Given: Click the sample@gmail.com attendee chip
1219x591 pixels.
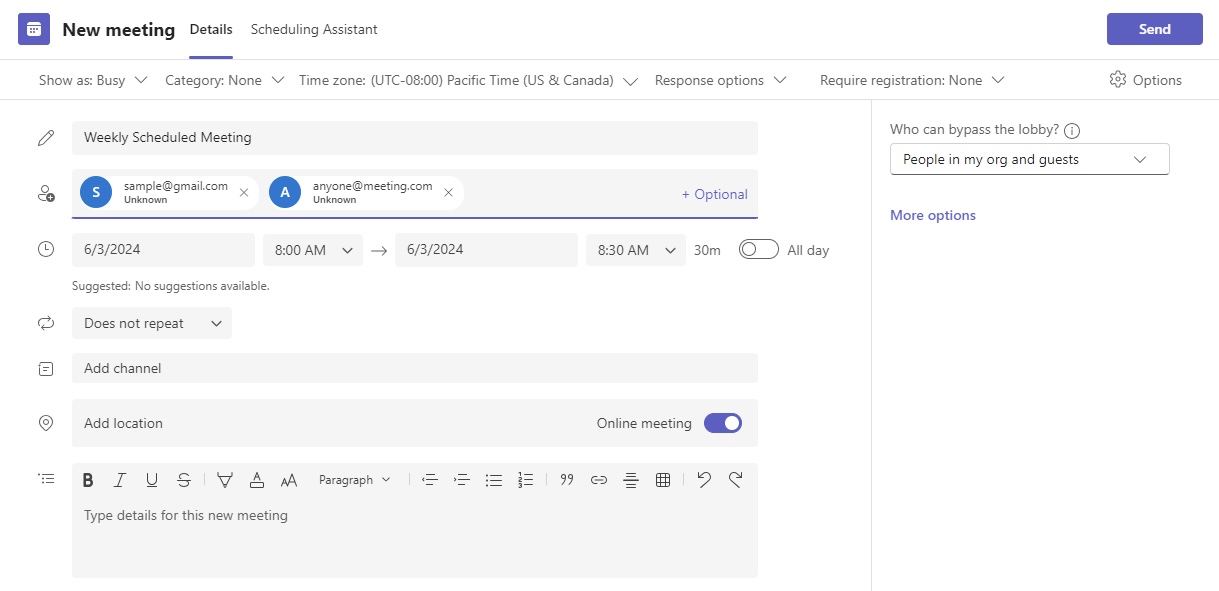Looking at the screenshot, I should click(x=169, y=193).
